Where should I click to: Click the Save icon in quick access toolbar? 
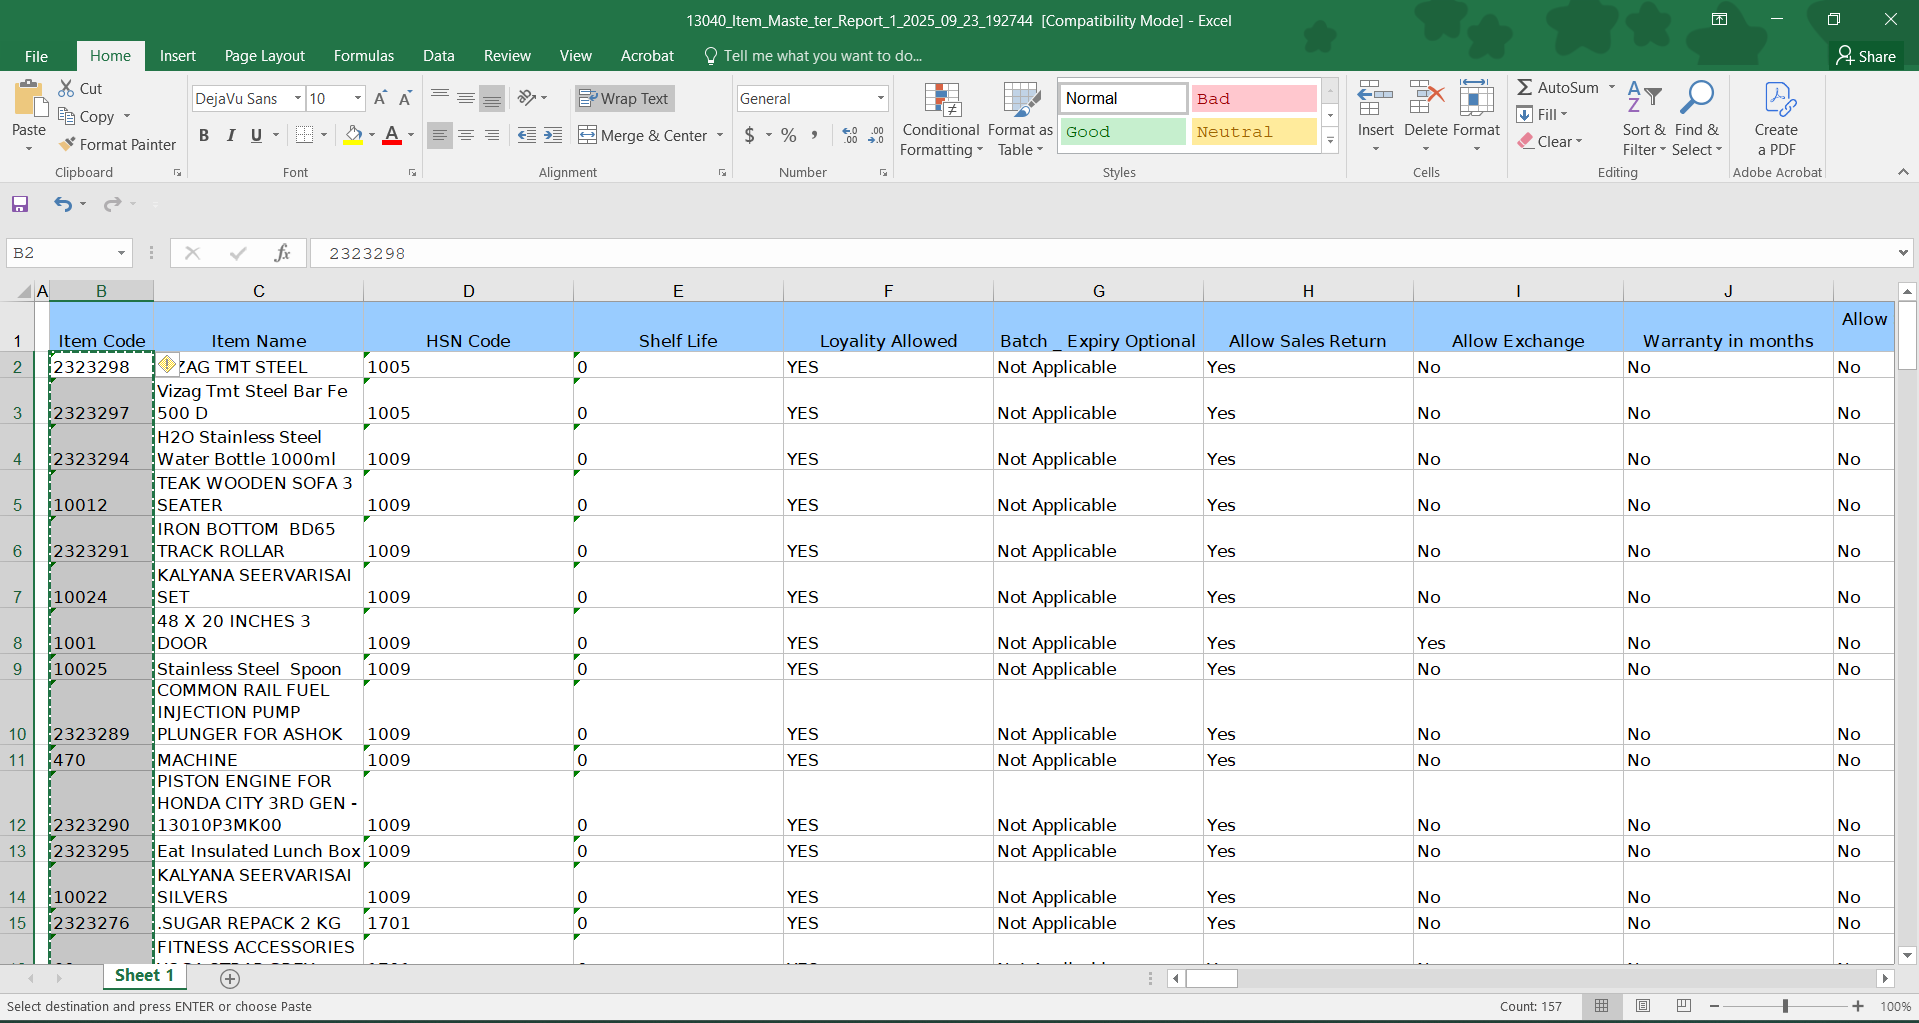click(x=20, y=204)
